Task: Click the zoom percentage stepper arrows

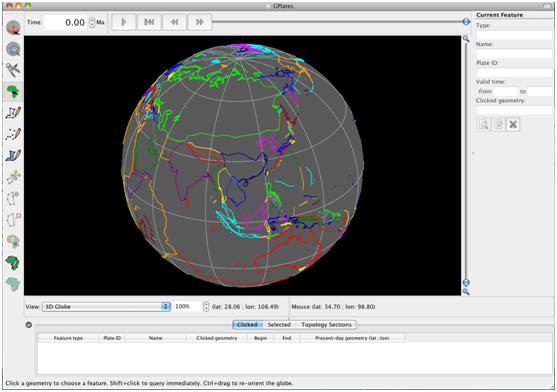Action: 206,306
